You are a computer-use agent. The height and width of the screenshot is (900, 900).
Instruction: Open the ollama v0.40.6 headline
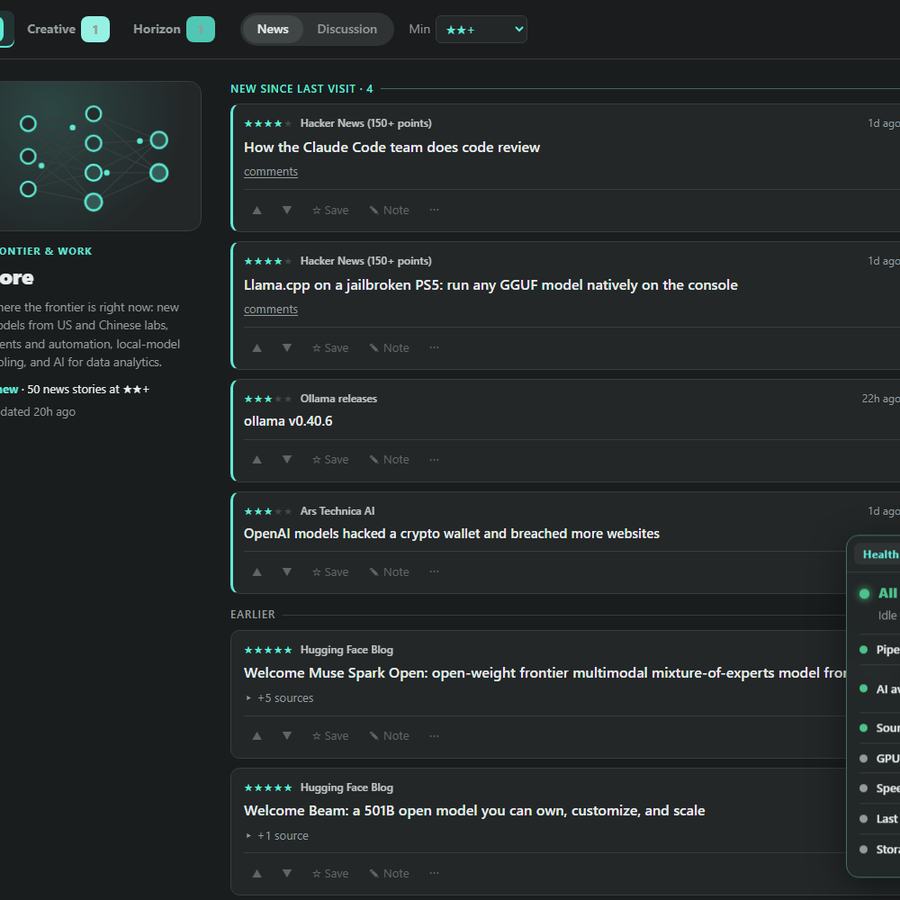click(x=288, y=421)
